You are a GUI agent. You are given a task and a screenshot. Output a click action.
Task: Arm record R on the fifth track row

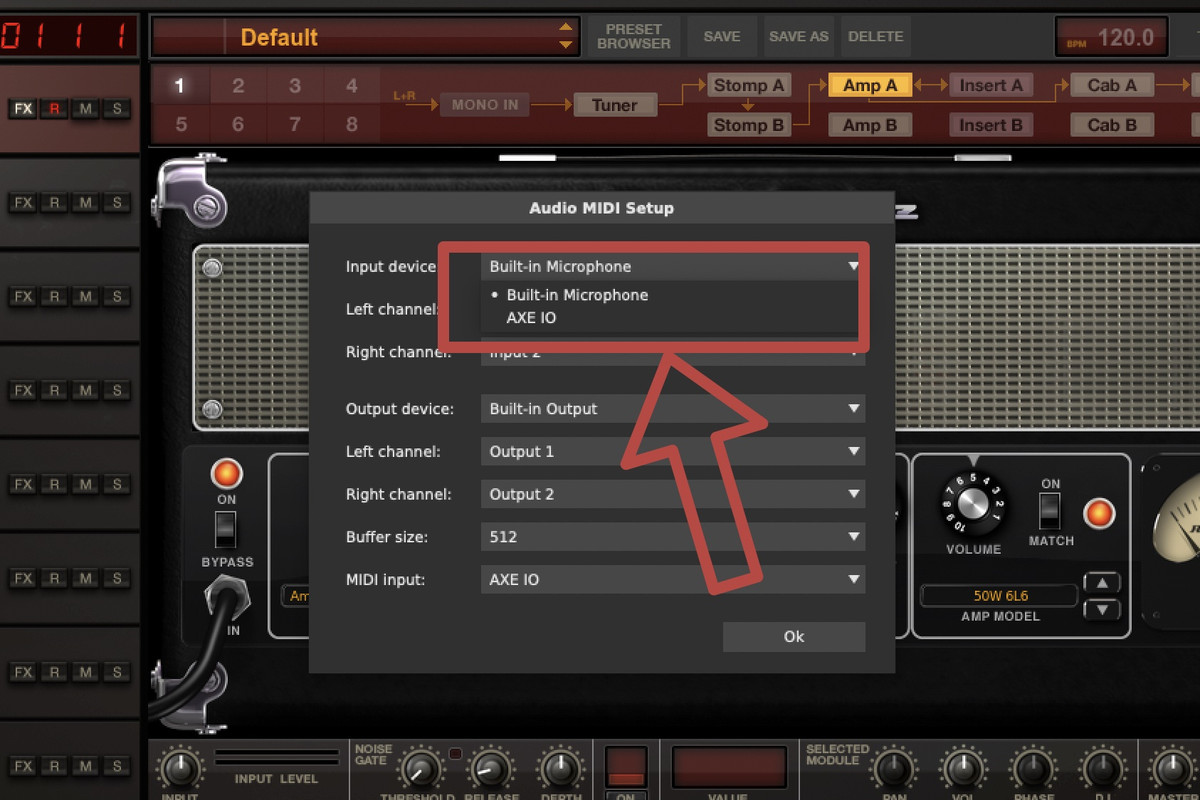55,484
